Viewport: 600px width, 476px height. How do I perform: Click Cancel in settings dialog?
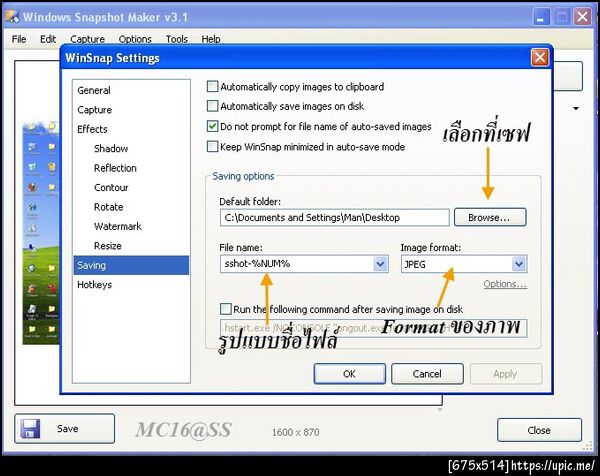pos(427,373)
